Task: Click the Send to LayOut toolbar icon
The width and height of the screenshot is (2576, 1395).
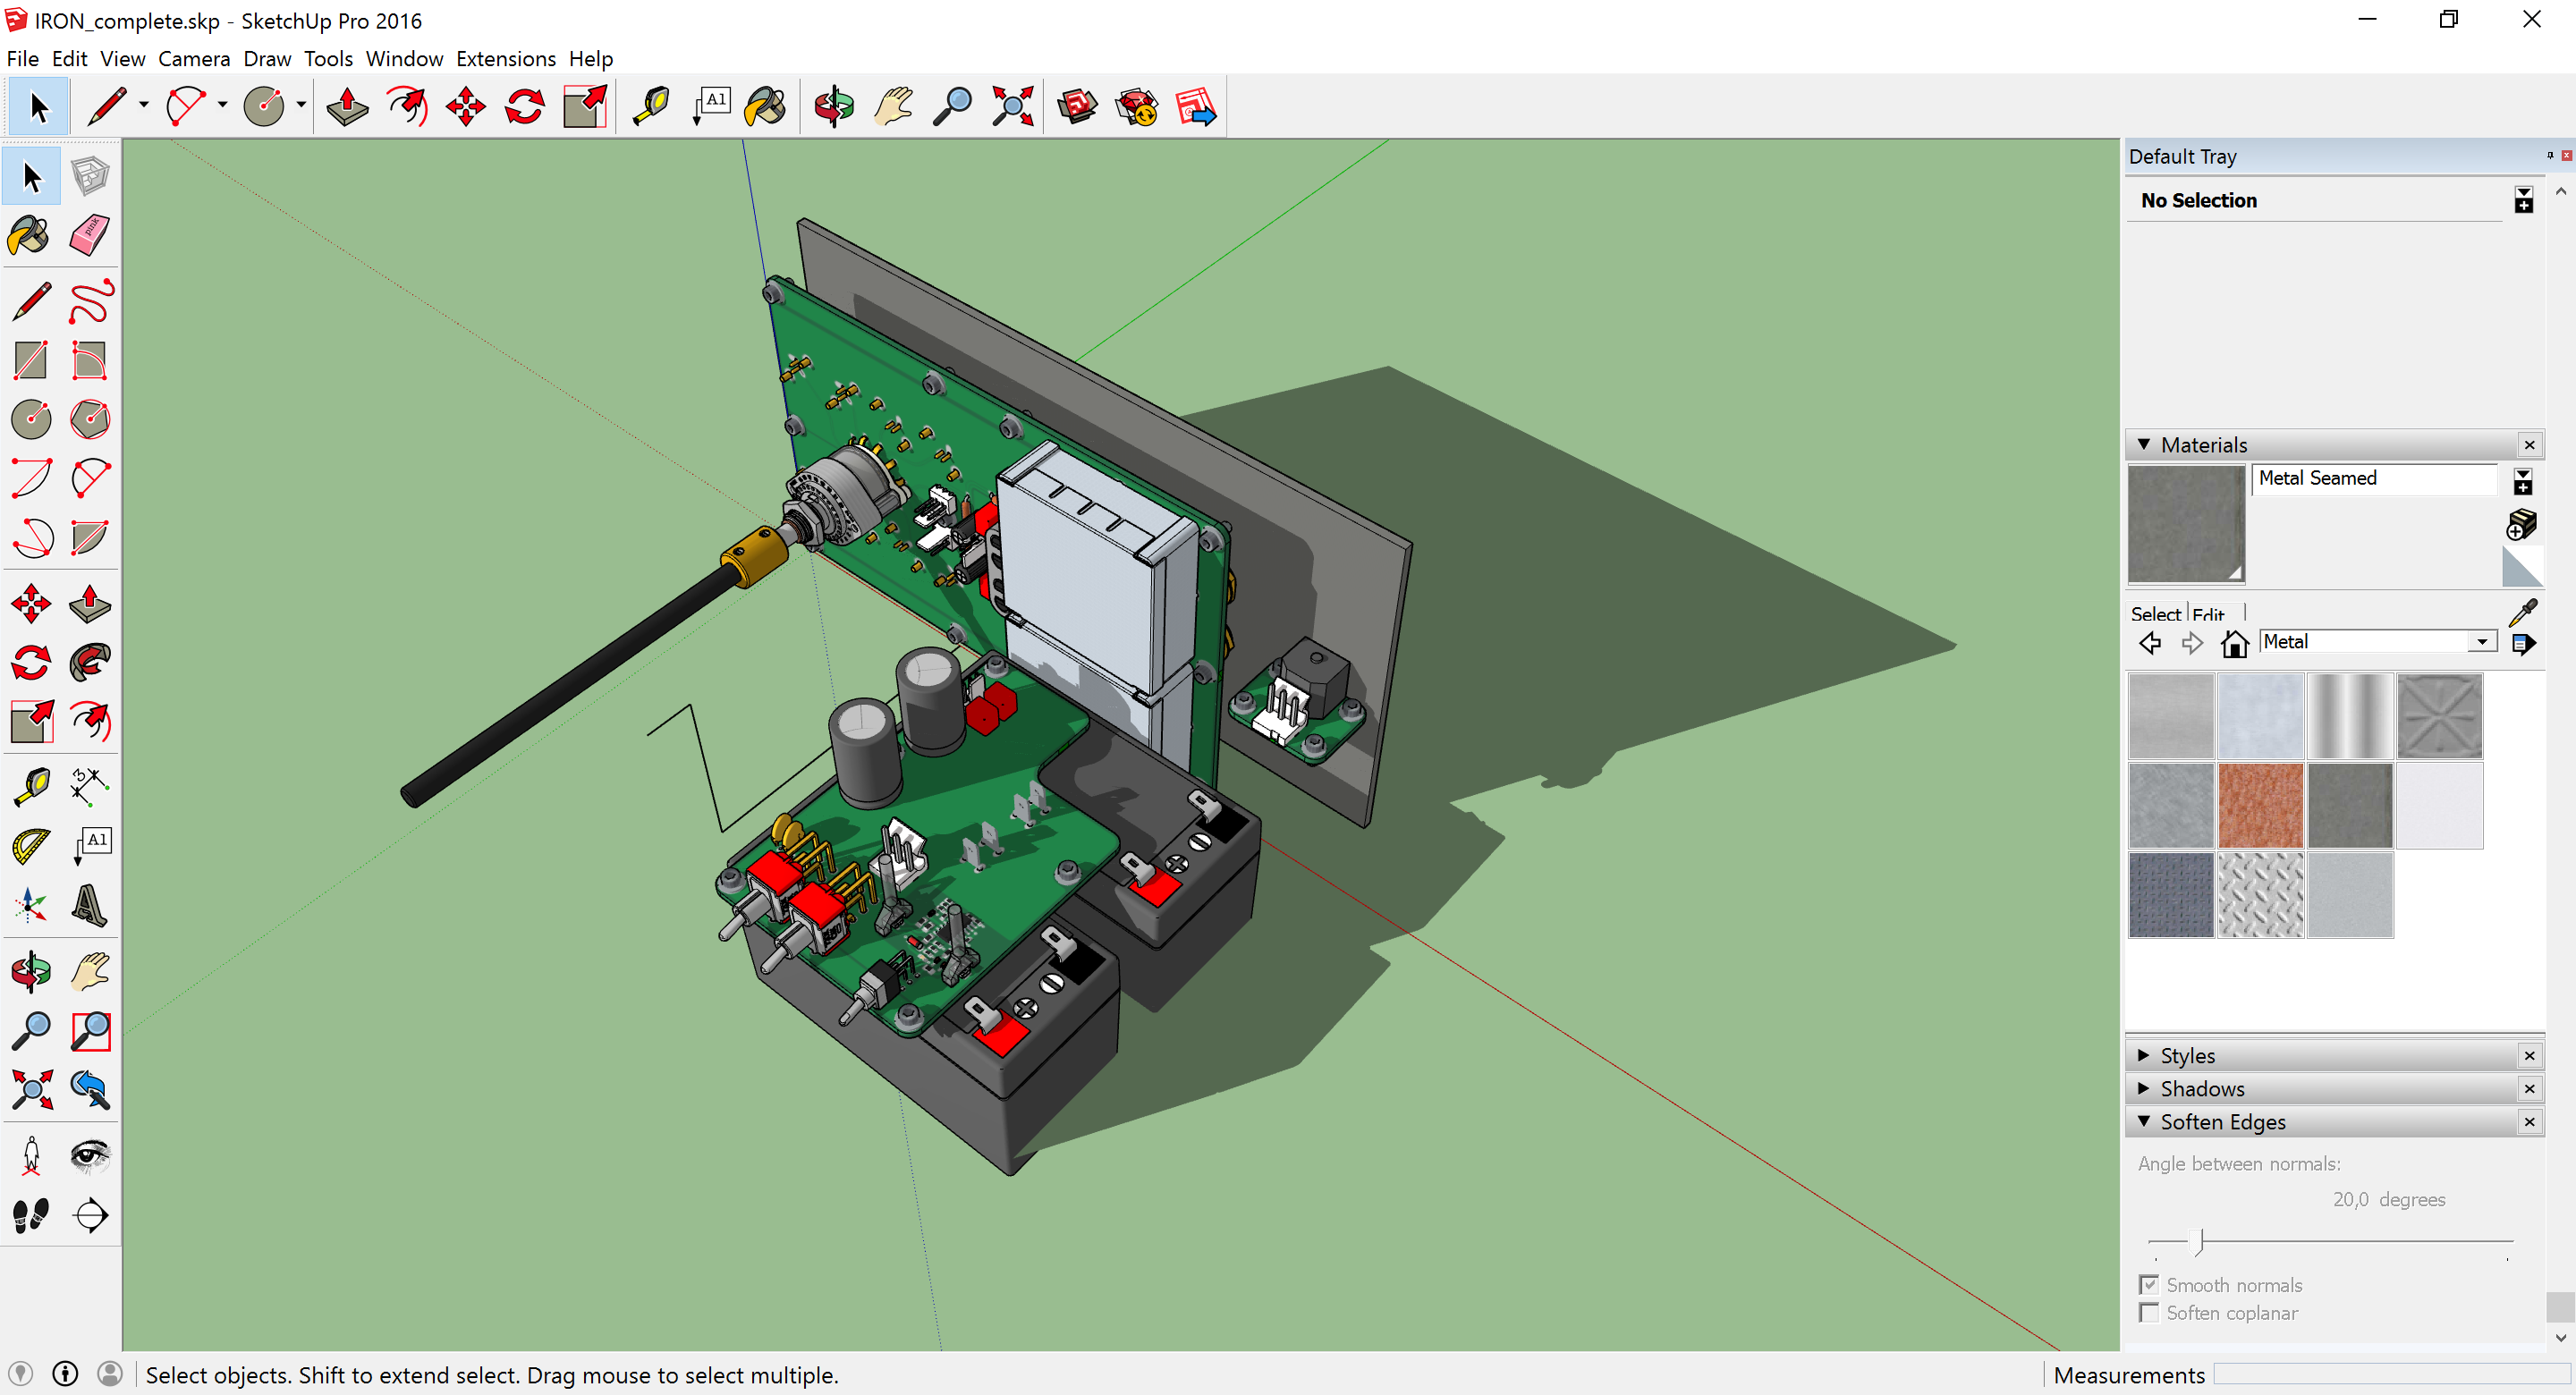Action: pos(1196,106)
